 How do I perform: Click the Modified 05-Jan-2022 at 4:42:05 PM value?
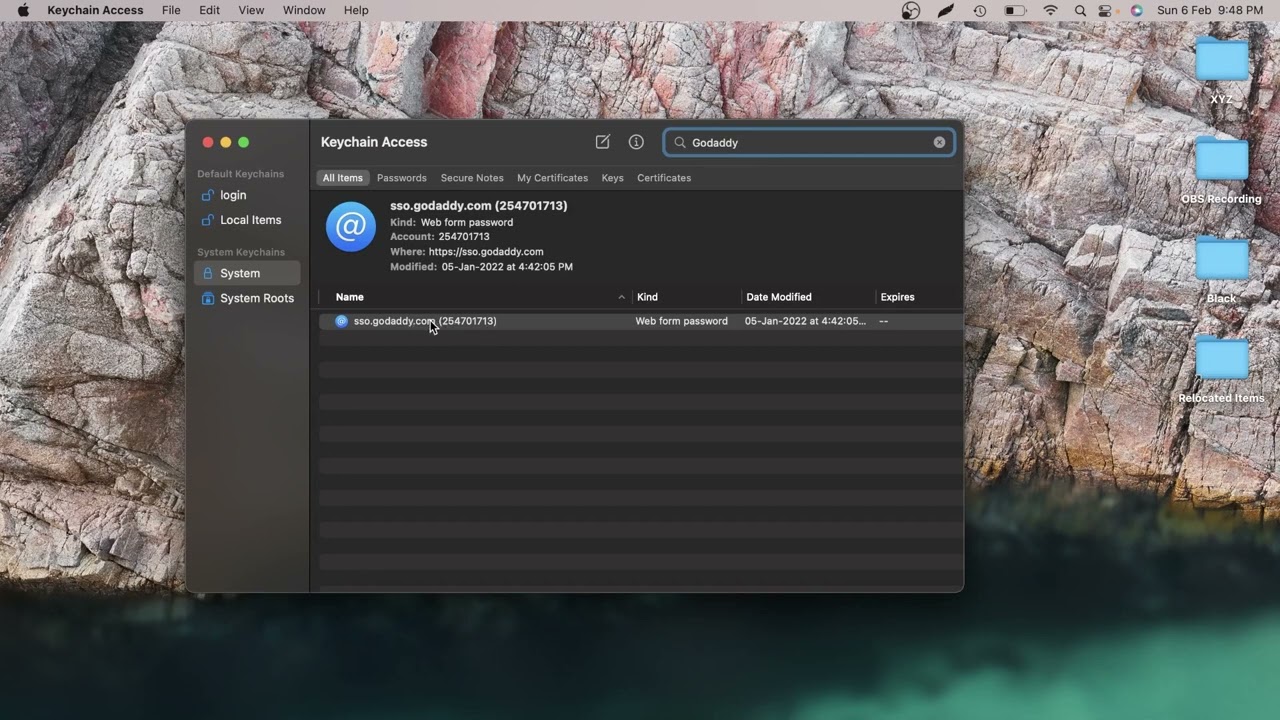pos(507,267)
